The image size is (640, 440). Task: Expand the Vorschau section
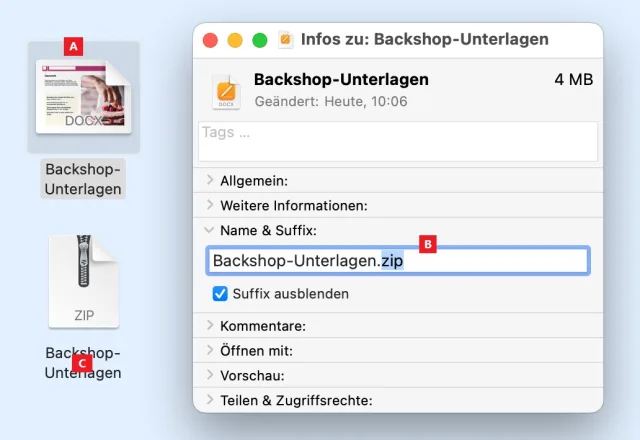coord(210,374)
